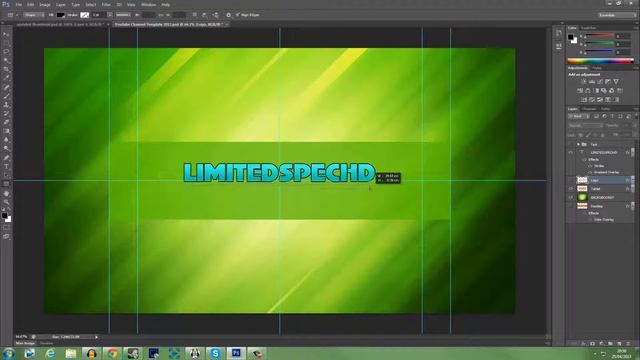
Task: Add an Invert adjustment
Action: pos(584,100)
